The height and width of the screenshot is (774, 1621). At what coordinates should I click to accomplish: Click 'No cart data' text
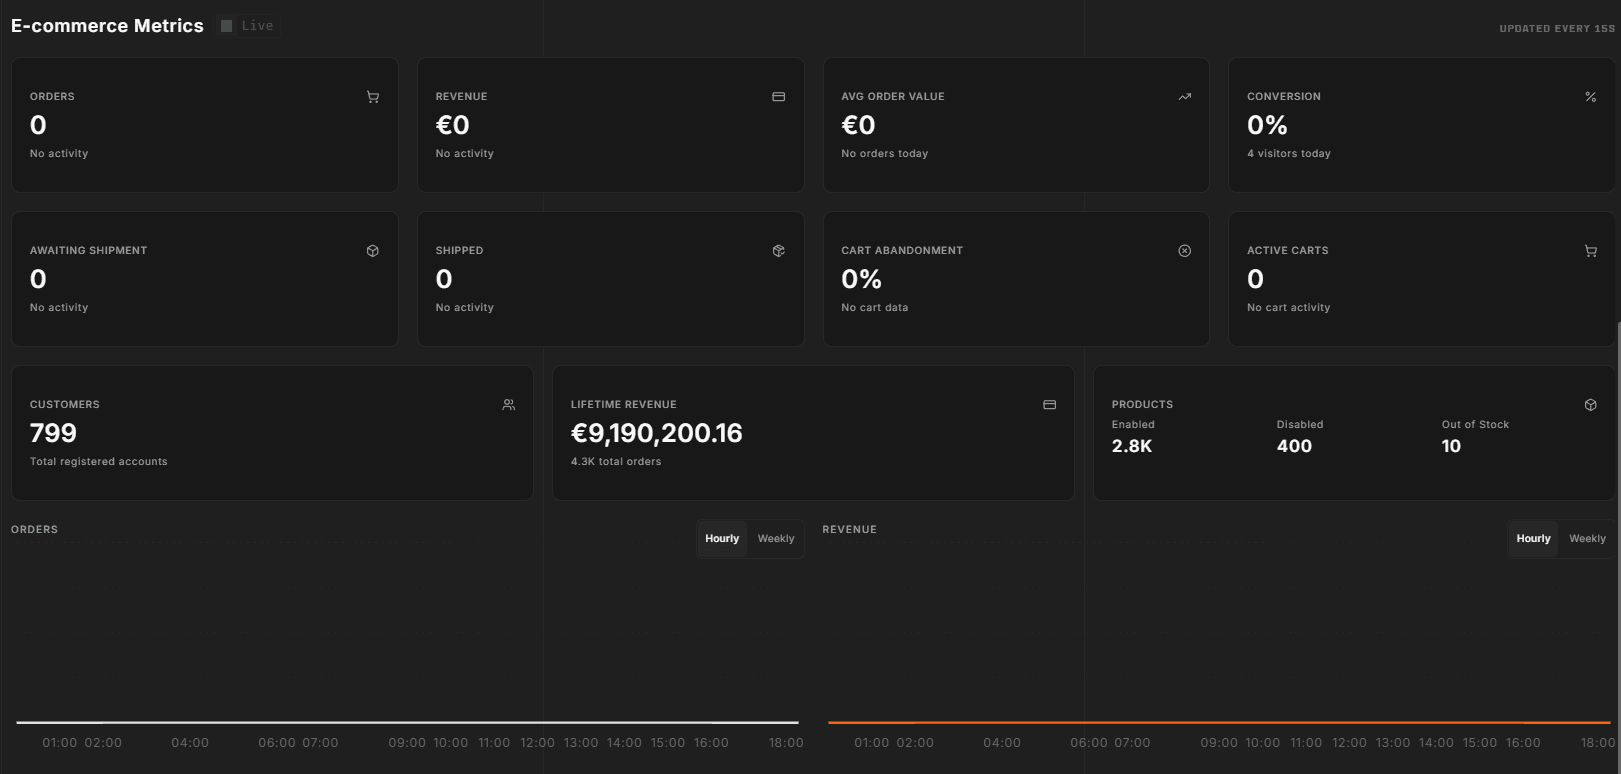875,308
